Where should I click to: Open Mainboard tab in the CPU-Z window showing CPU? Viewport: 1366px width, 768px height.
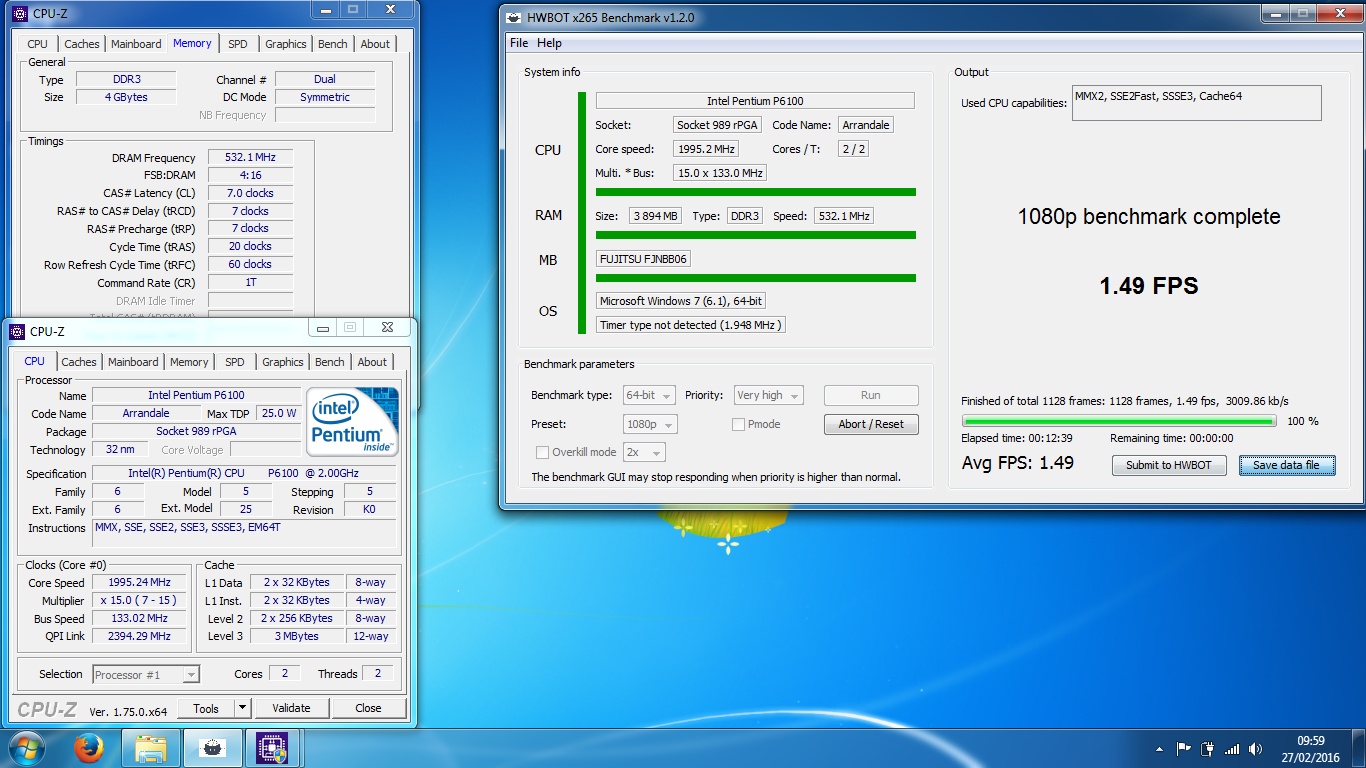[133, 362]
